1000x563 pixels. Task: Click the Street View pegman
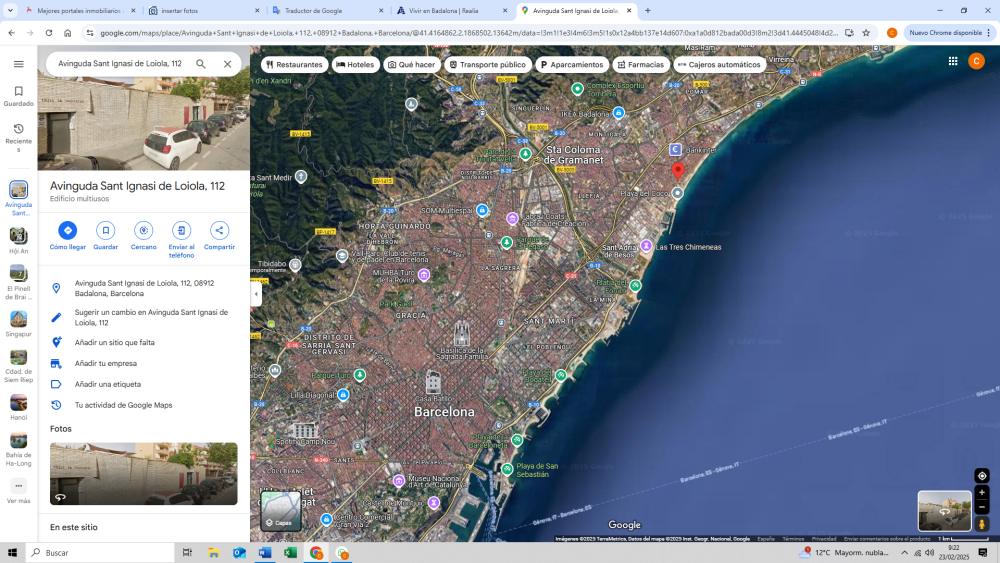tap(982, 524)
